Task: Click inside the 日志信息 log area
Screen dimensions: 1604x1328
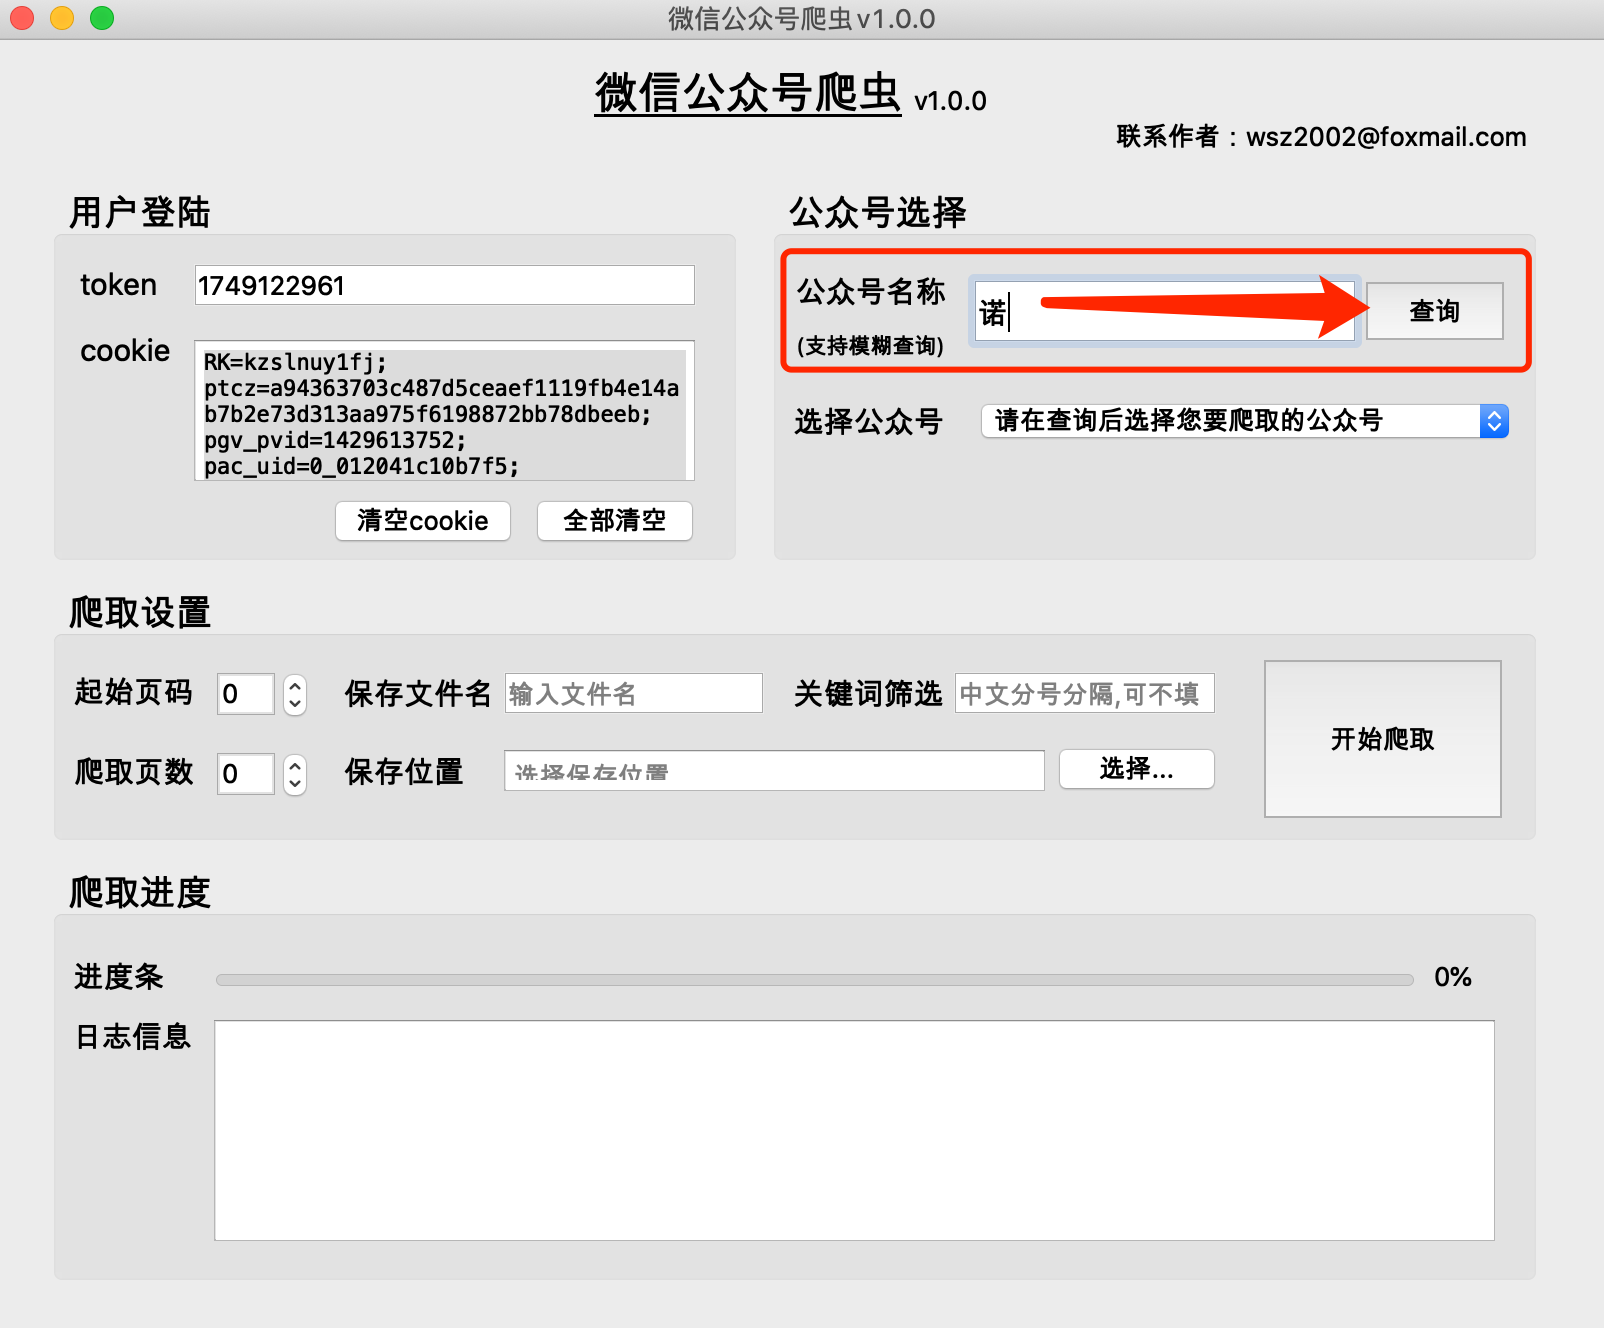Action: click(x=855, y=1131)
